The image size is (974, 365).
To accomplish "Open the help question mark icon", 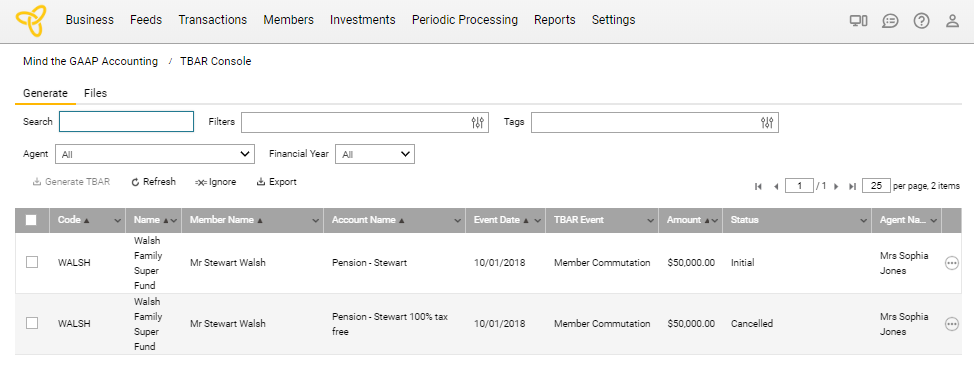I will point(921,21).
